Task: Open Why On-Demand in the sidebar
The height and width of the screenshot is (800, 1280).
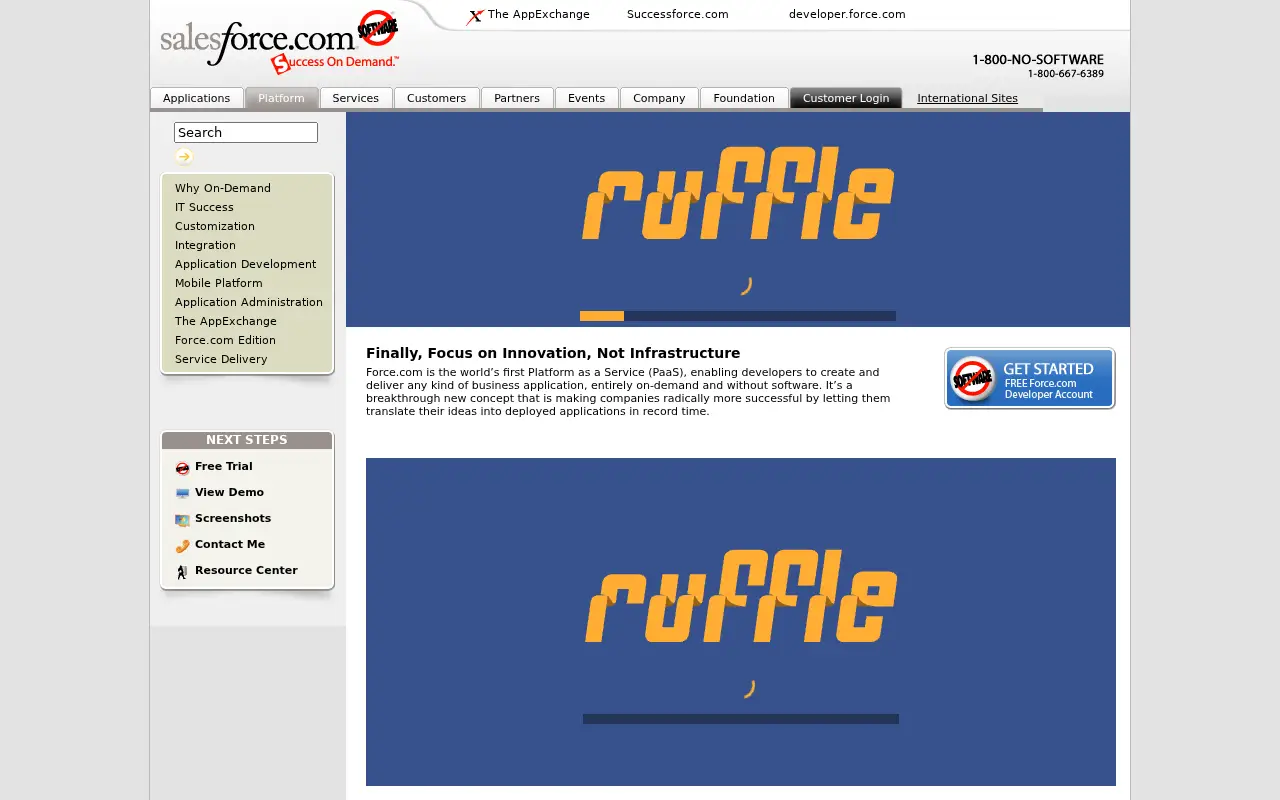Action: (x=223, y=188)
